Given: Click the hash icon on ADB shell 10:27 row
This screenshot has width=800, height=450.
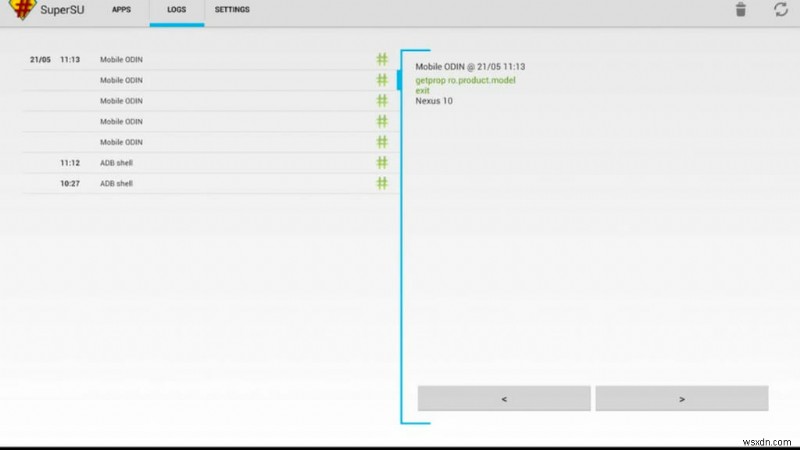Looking at the screenshot, I should point(382,183).
